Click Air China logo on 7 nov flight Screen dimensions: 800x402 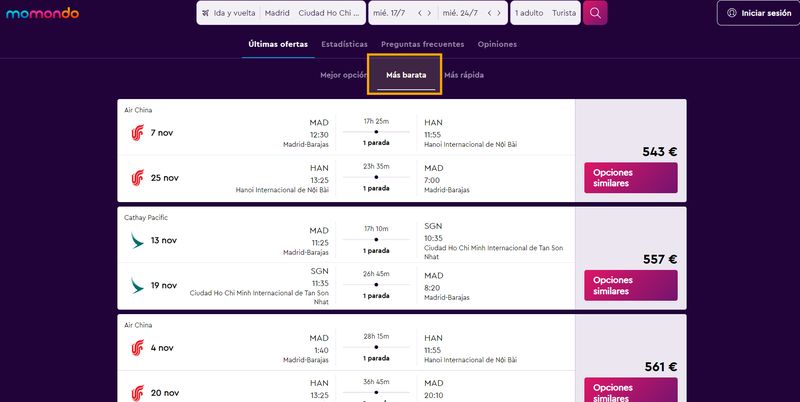click(x=137, y=133)
